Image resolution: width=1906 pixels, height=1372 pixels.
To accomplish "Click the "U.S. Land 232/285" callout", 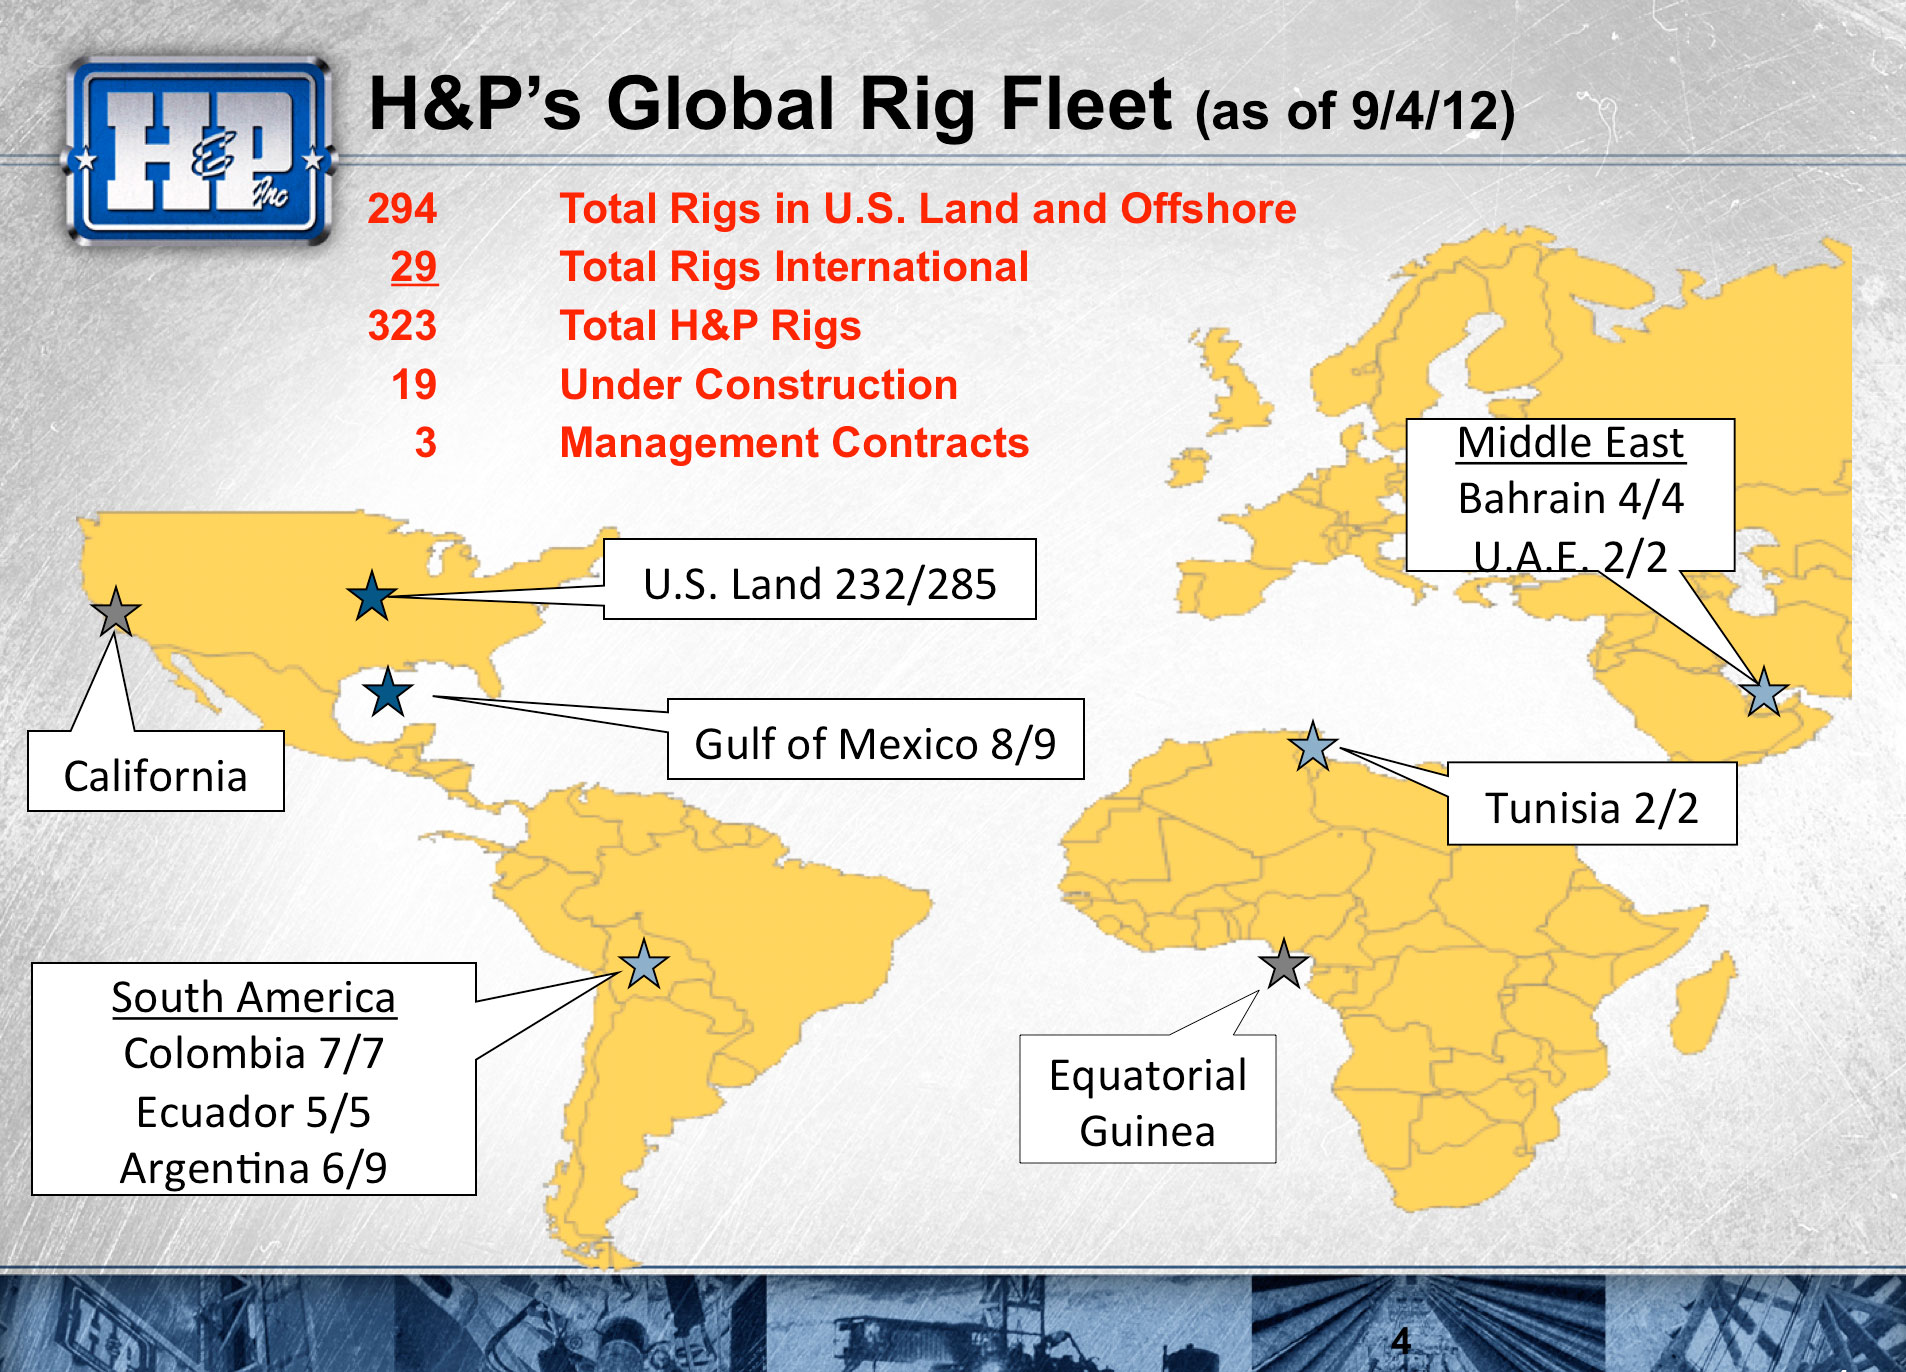I will point(820,580).
